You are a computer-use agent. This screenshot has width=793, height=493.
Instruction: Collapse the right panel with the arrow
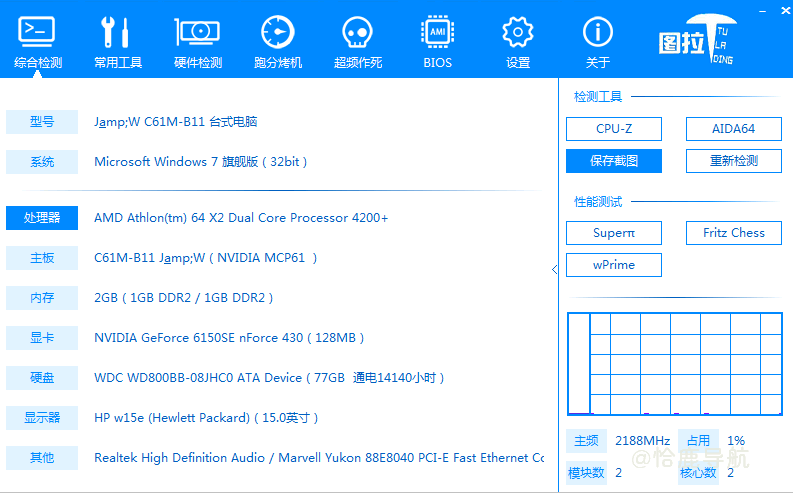555,269
